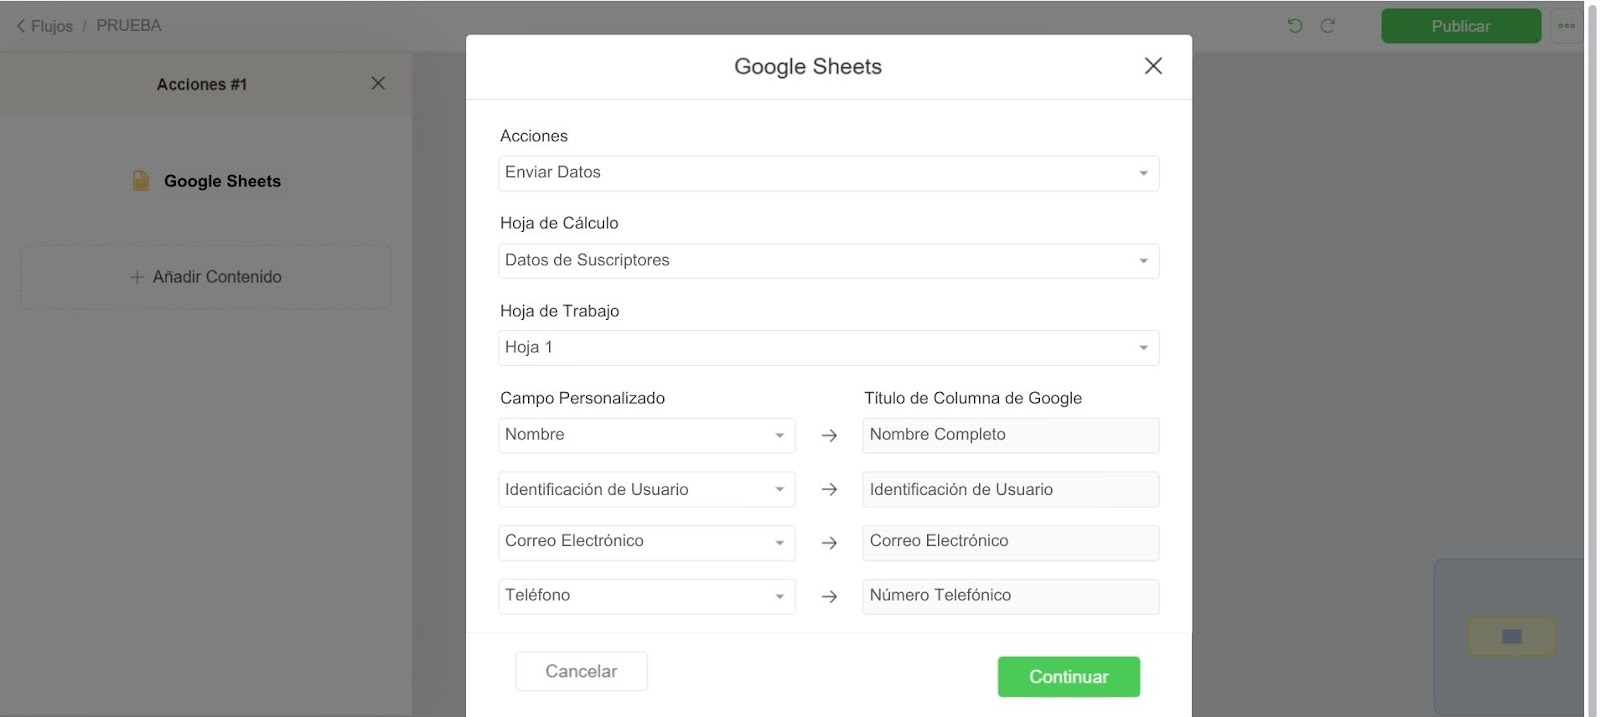
Task: Click the Acciones #1 panel title
Action: pos(202,84)
